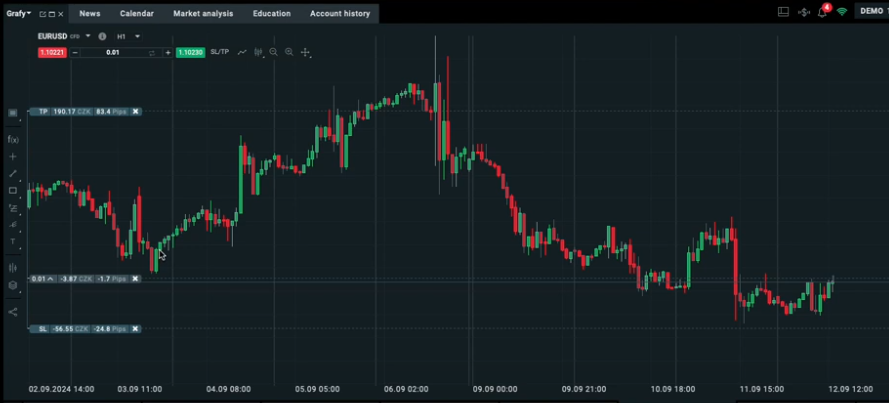Select the Fibonacci retracement tool

[x=13, y=208]
